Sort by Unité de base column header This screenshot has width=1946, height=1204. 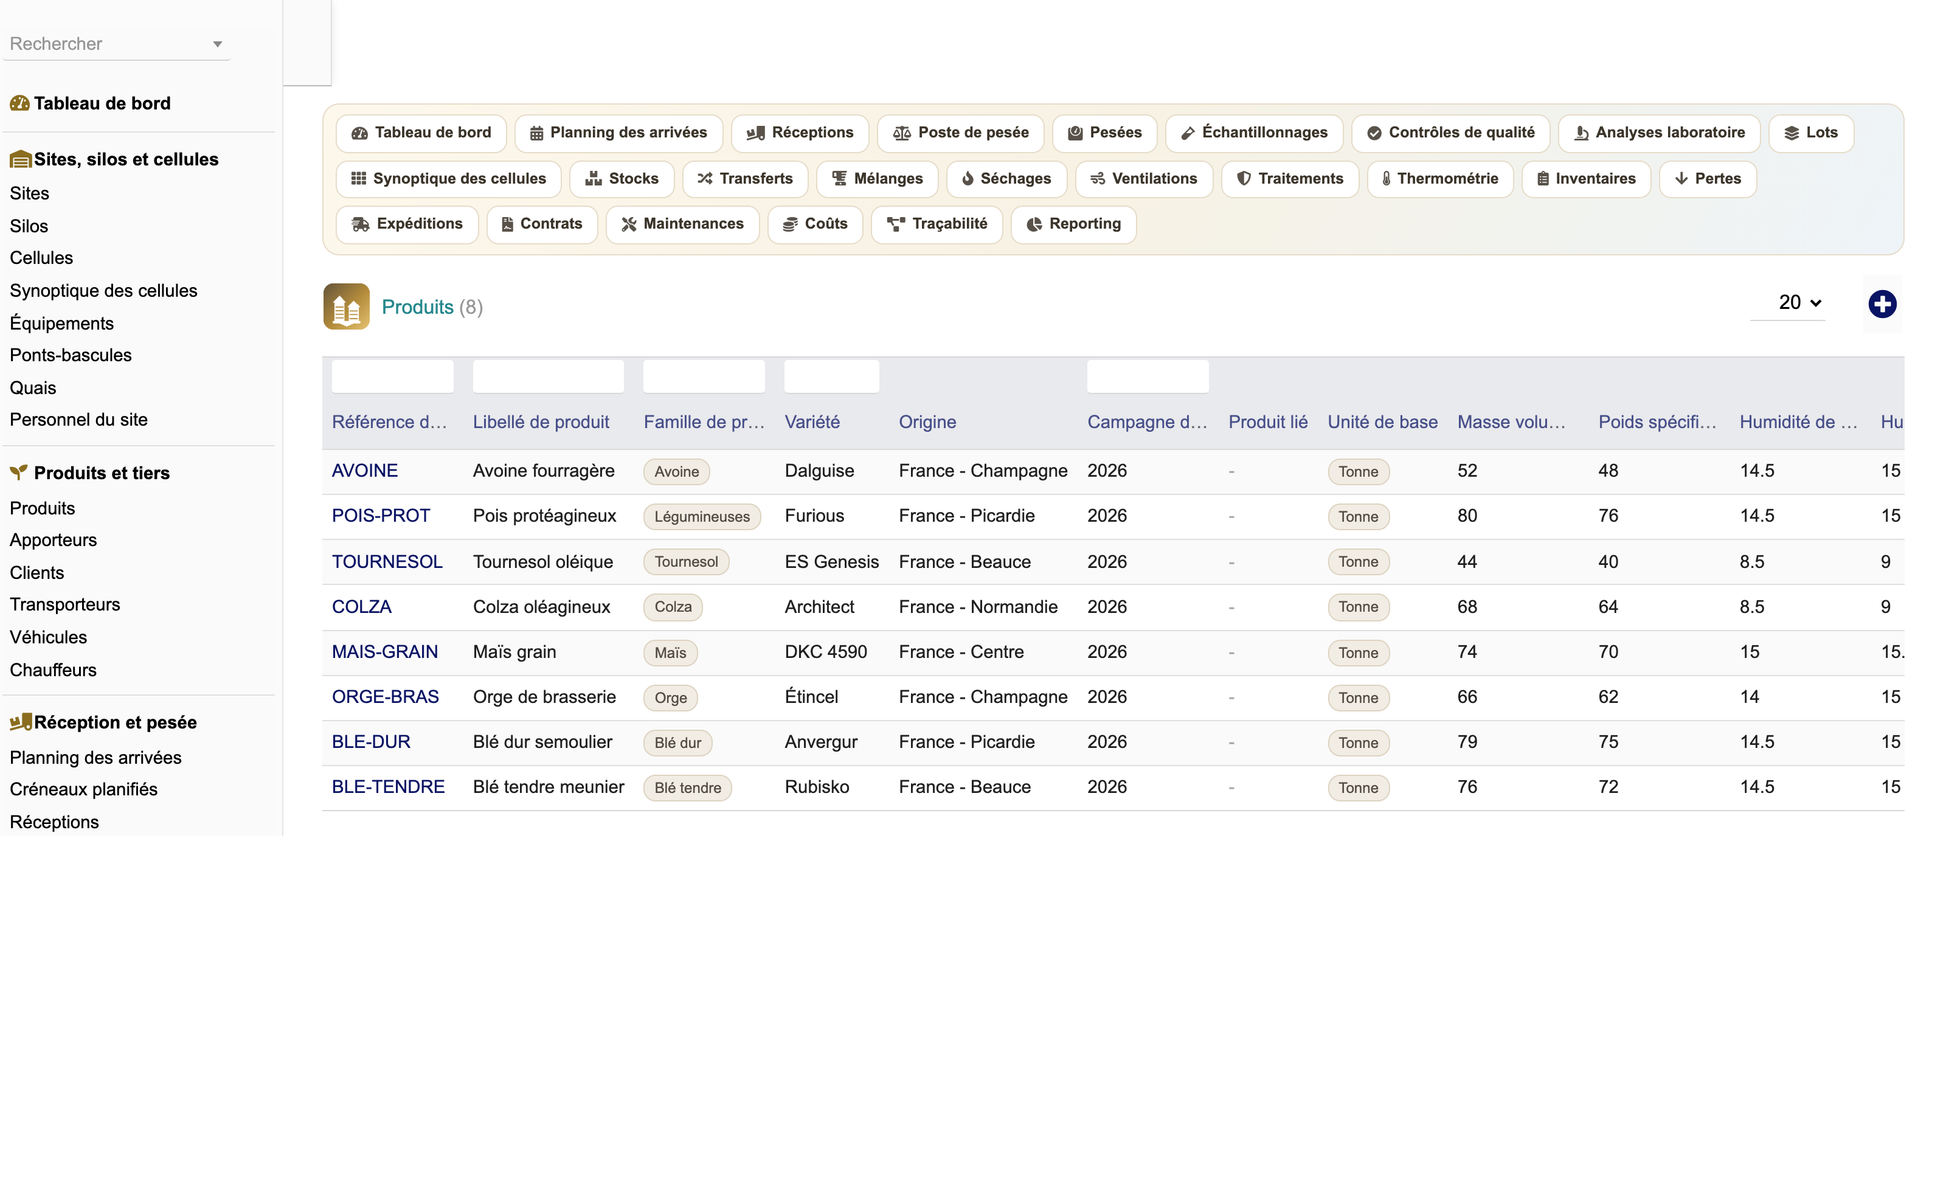pyautogui.click(x=1382, y=423)
